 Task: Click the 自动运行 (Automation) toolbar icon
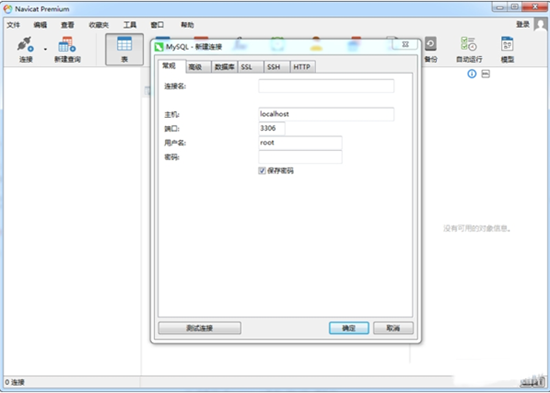pos(469,49)
